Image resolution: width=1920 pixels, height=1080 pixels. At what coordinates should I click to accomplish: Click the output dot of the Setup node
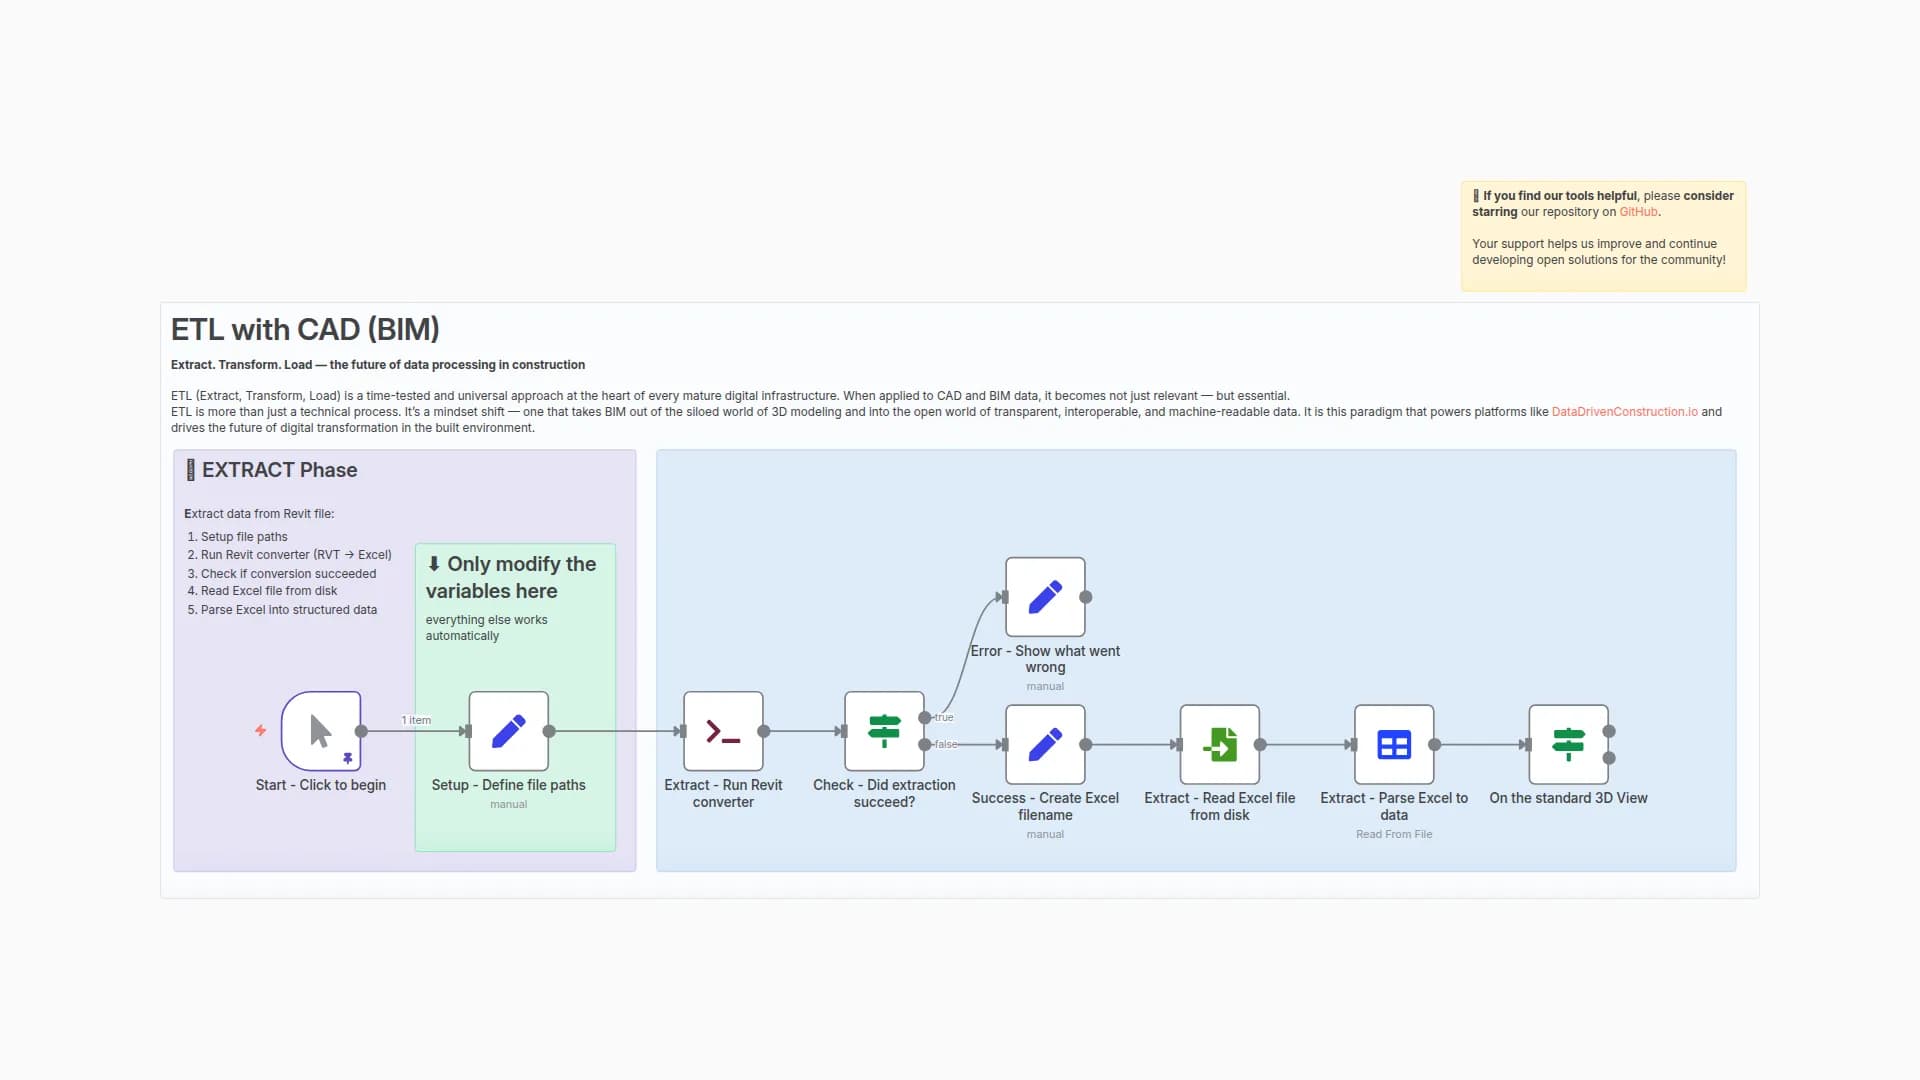coord(552,731)
